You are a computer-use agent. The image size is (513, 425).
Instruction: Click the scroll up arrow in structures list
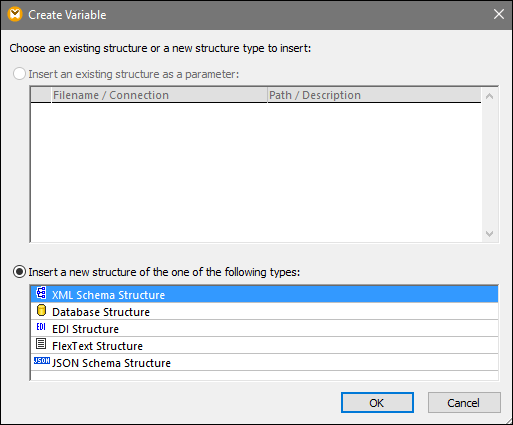click(x=489, y=96)
